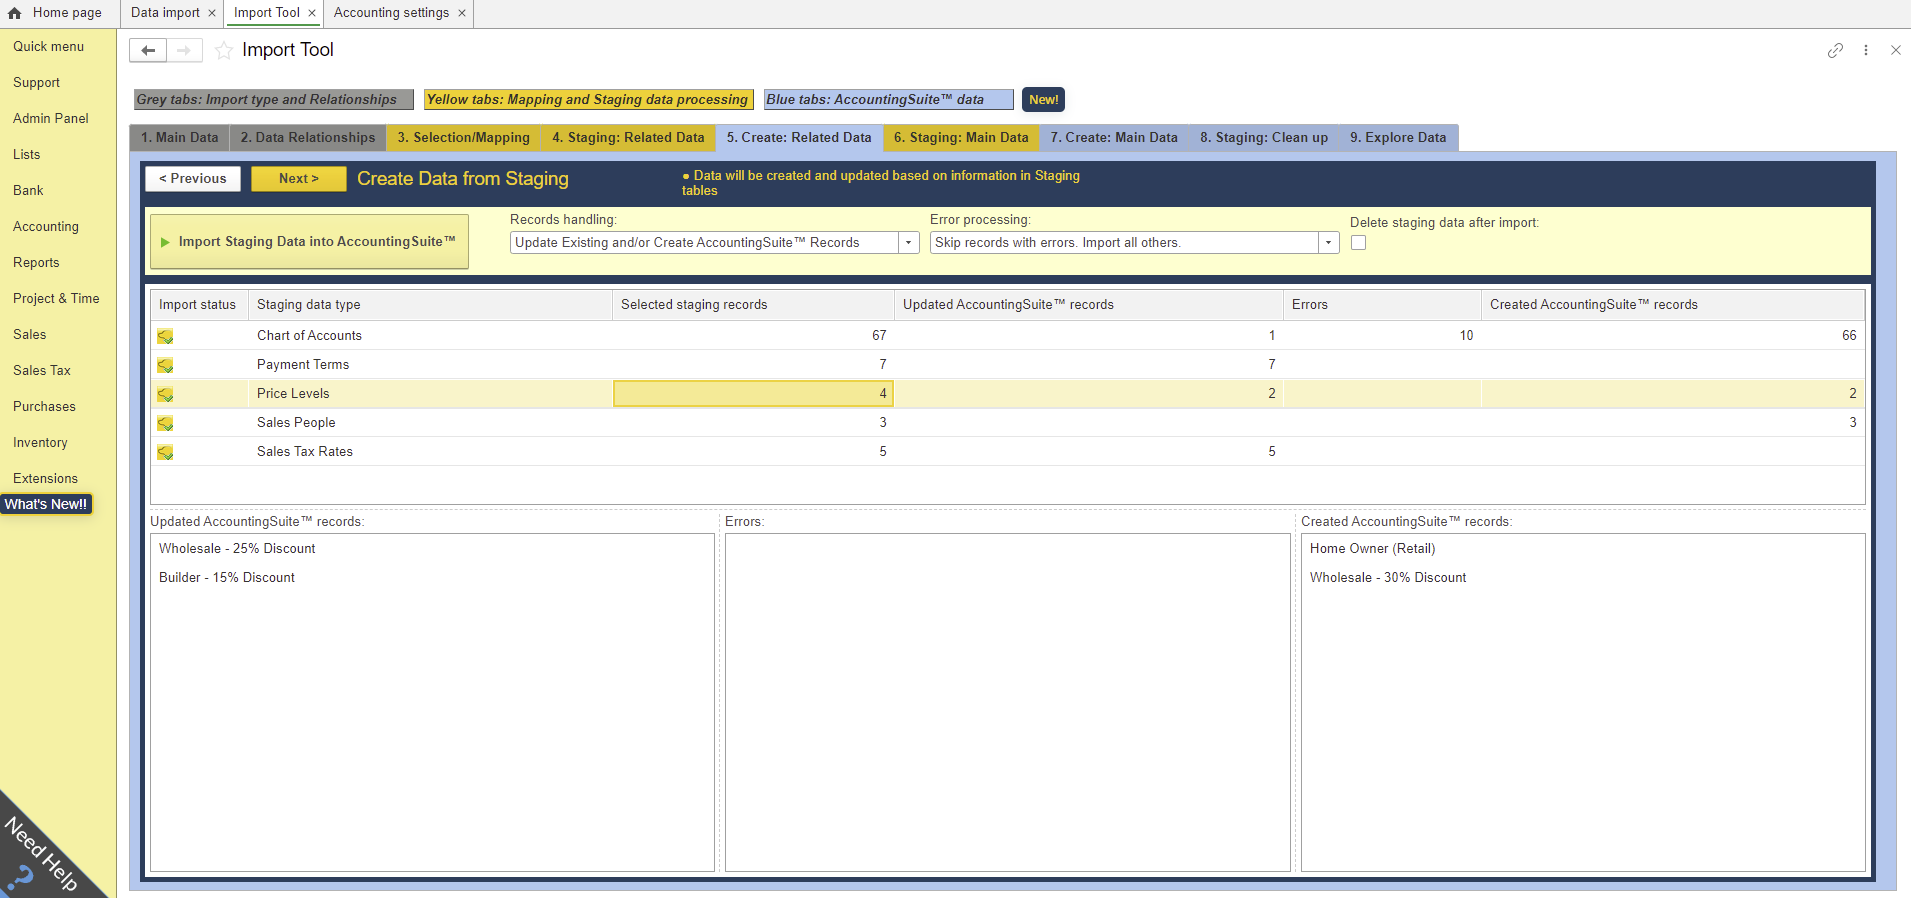The width and height of the screenshot is (1911, 898).
Task: Open the 9. Explore Data tab
Action: point(1398,138)
